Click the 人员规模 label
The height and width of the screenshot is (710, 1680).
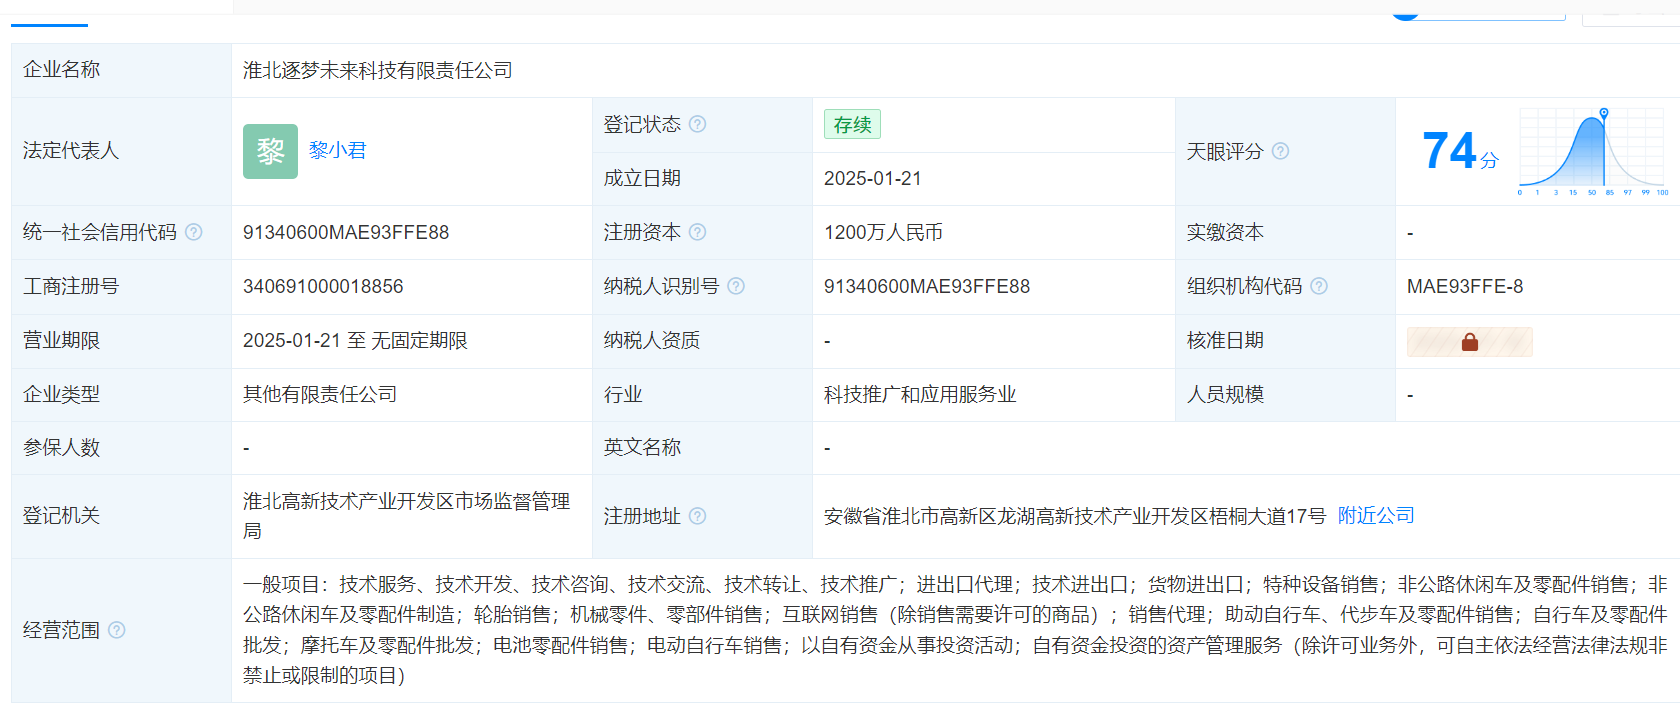(1225, 394)
